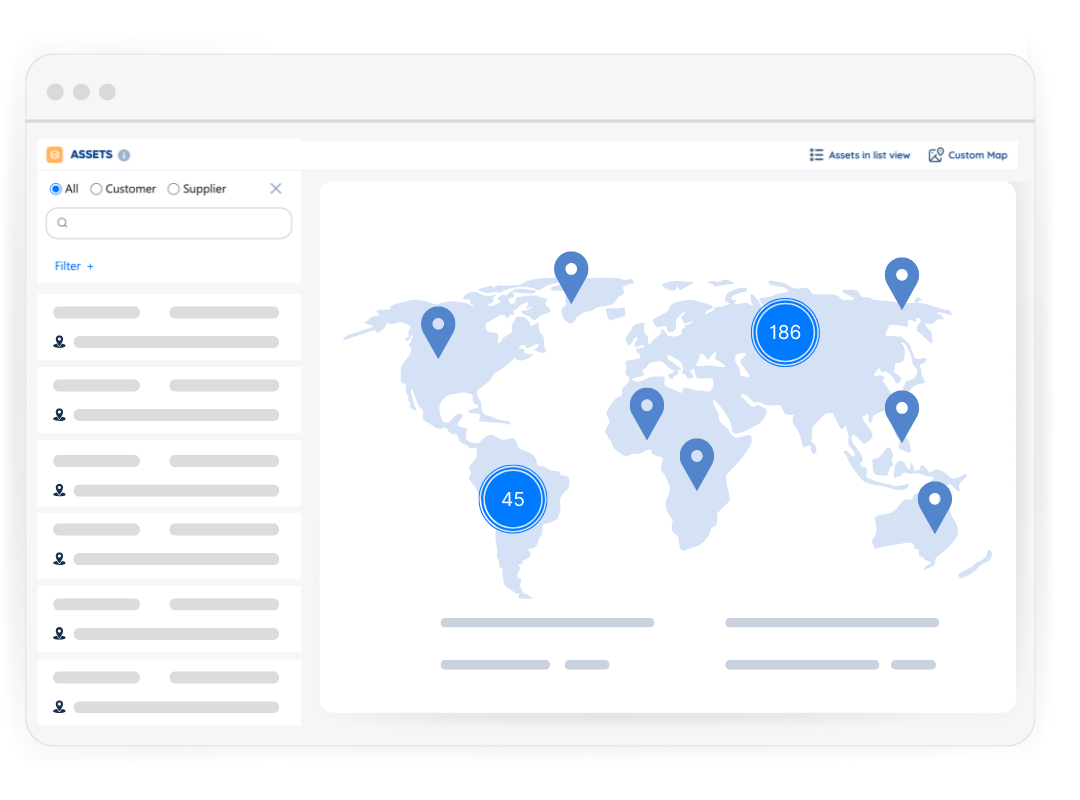The width and height of the screenshot is (1080, 800).
Task: Open the Assets info tooltip icon
Action: pos(124,155)
